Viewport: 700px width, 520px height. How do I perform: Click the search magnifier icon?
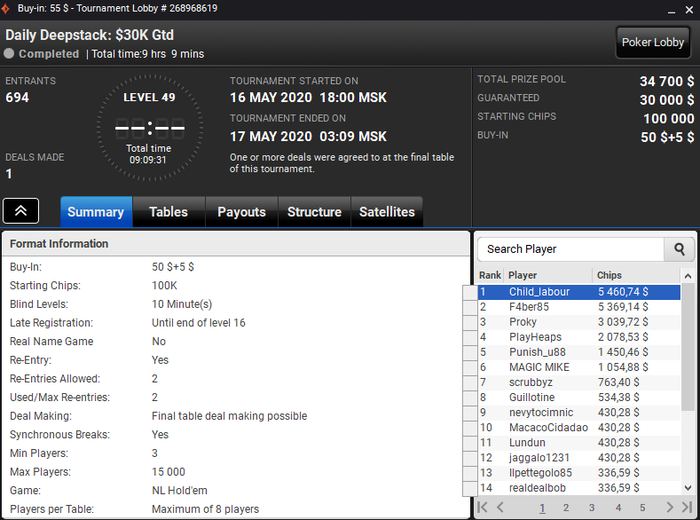click(x=679, y=249)
